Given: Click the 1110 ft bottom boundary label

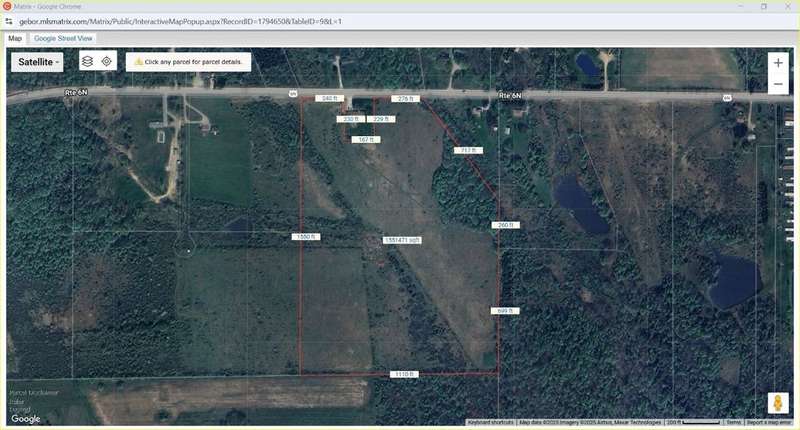Looking at the screenshot, I should point(403,373).
